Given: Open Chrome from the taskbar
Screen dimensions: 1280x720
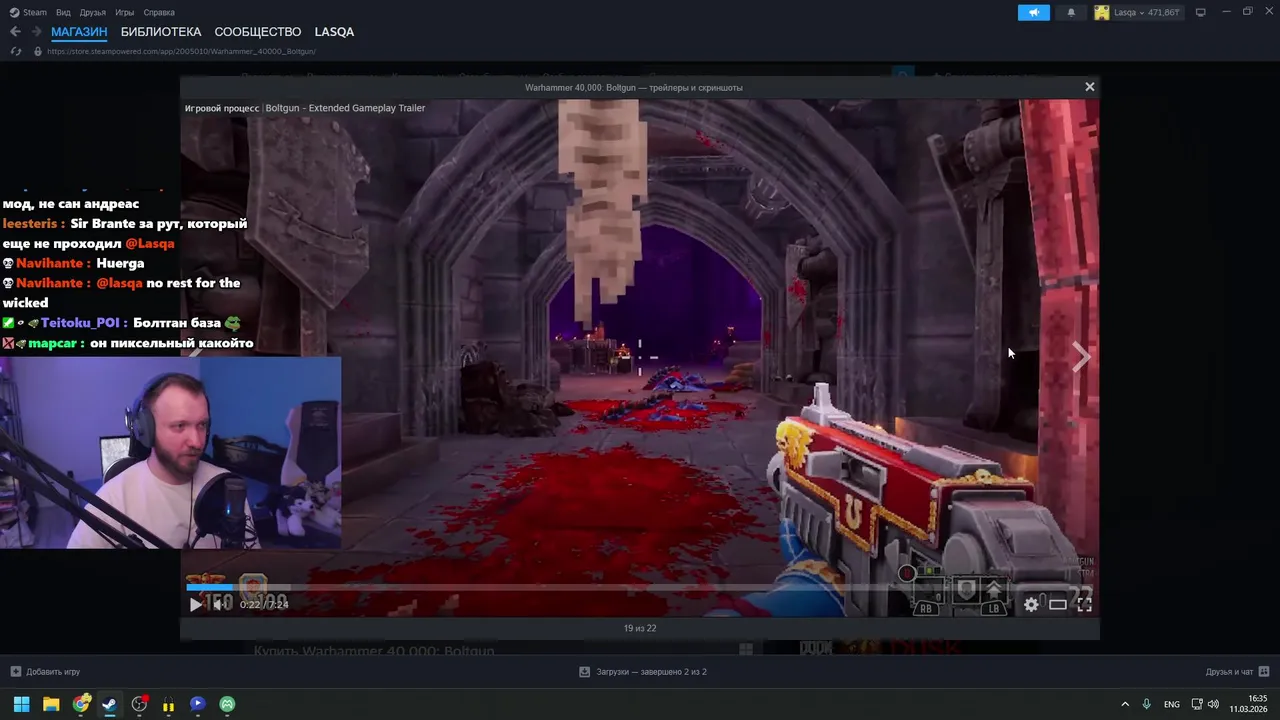Looking at the screenshot, I should tap(81, 704).
